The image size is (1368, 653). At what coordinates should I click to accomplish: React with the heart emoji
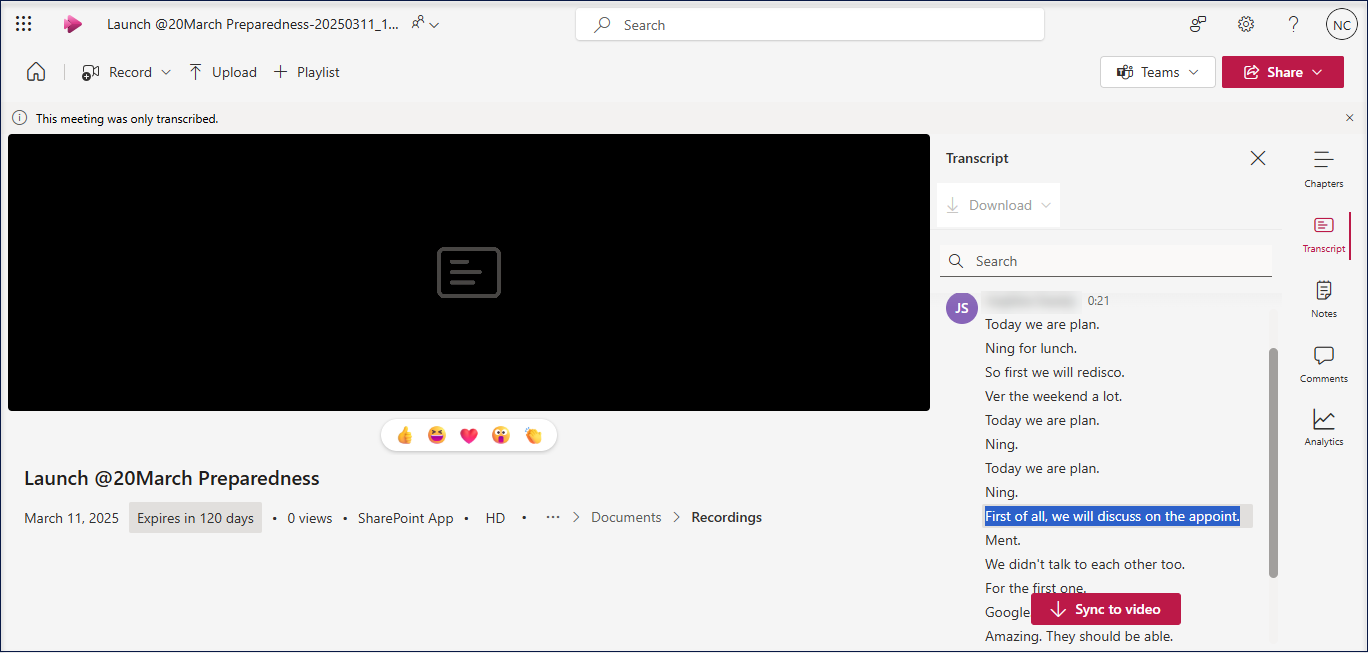[468, 435]
